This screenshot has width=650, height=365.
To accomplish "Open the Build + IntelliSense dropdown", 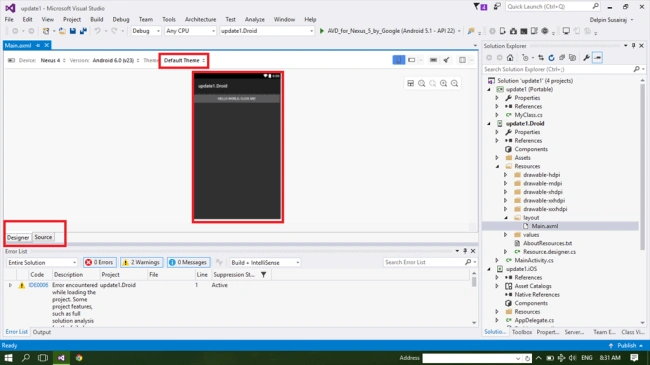I will coord(265,263).
